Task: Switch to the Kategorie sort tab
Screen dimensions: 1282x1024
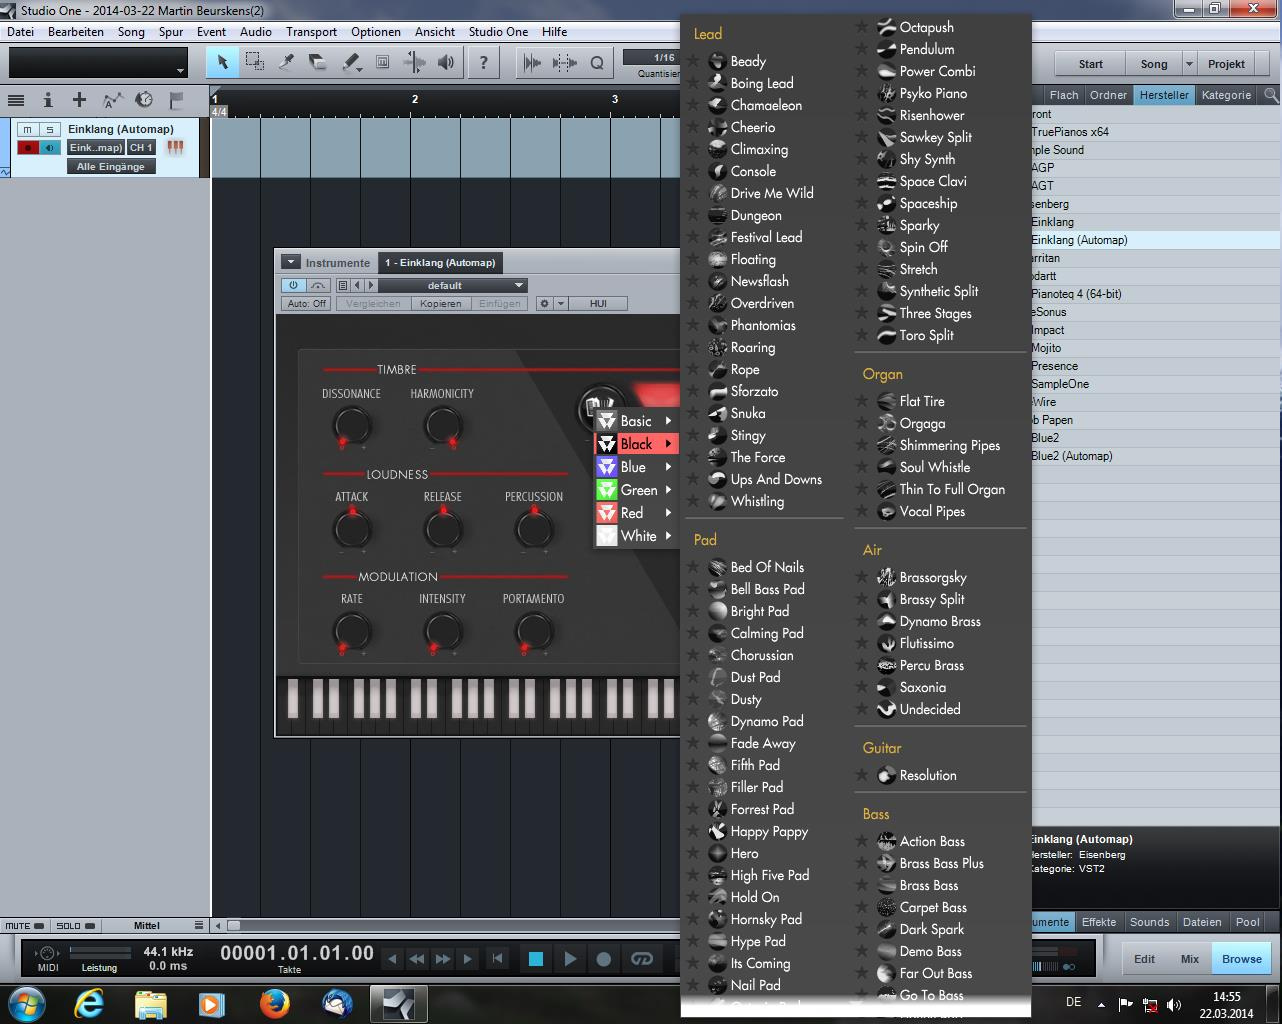Action: [x=1226, y=95]
